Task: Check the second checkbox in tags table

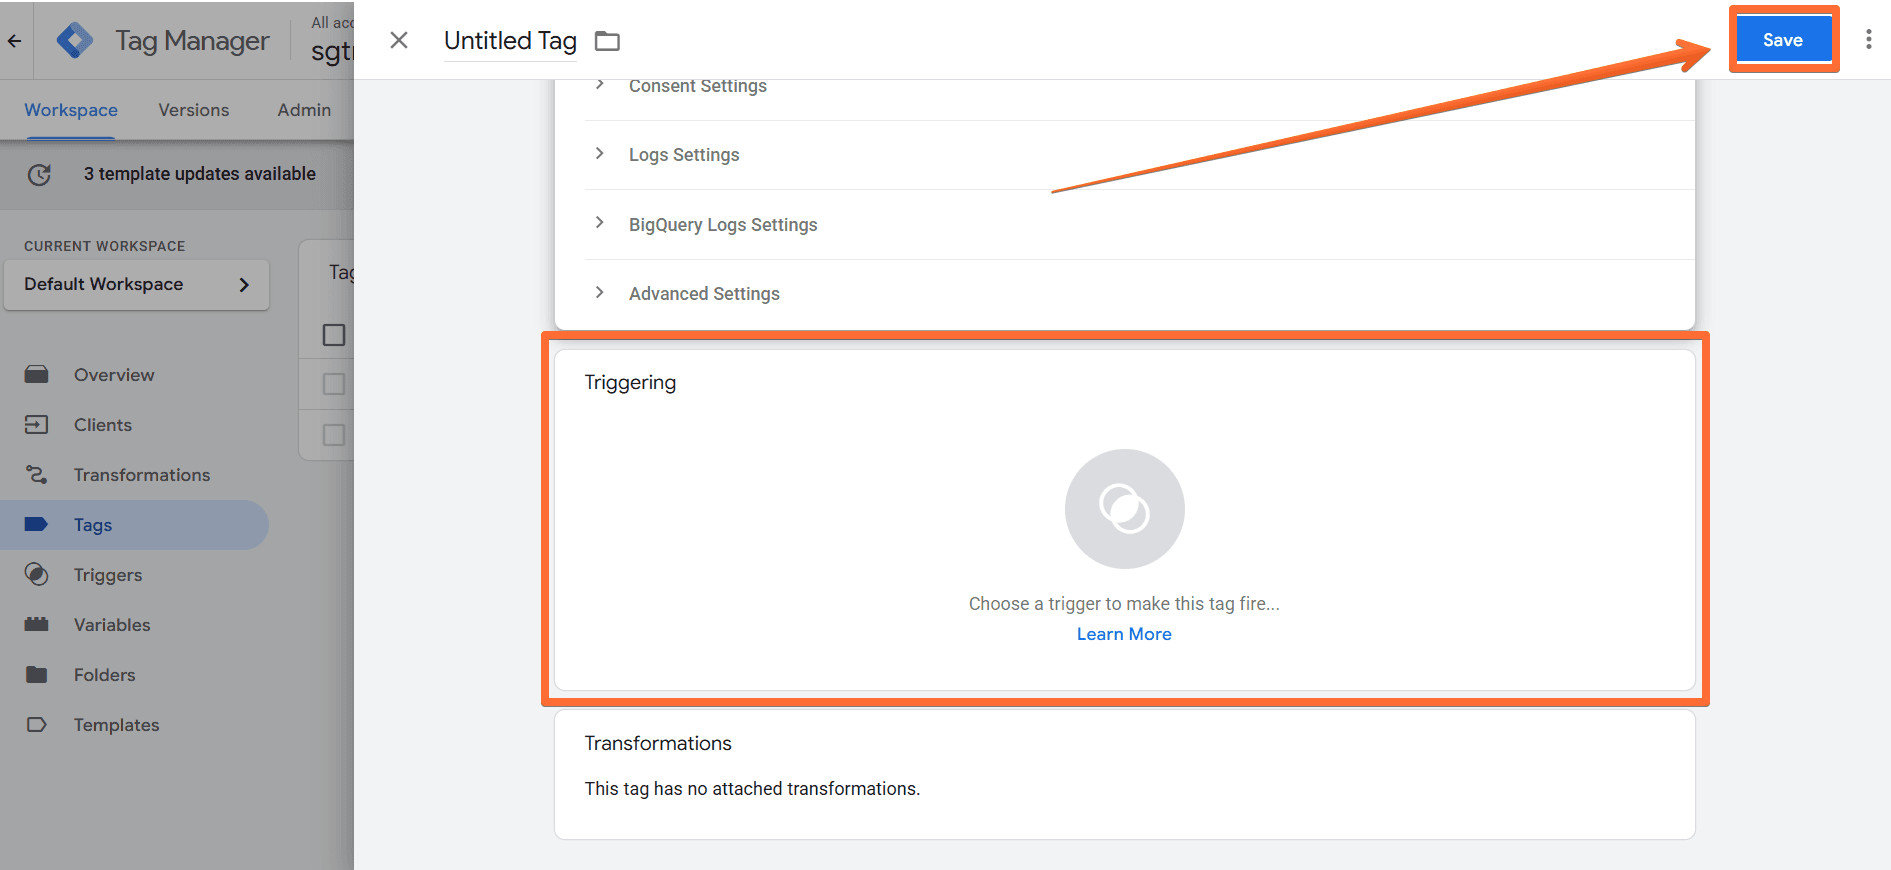Action: click(x=334, y=384)
